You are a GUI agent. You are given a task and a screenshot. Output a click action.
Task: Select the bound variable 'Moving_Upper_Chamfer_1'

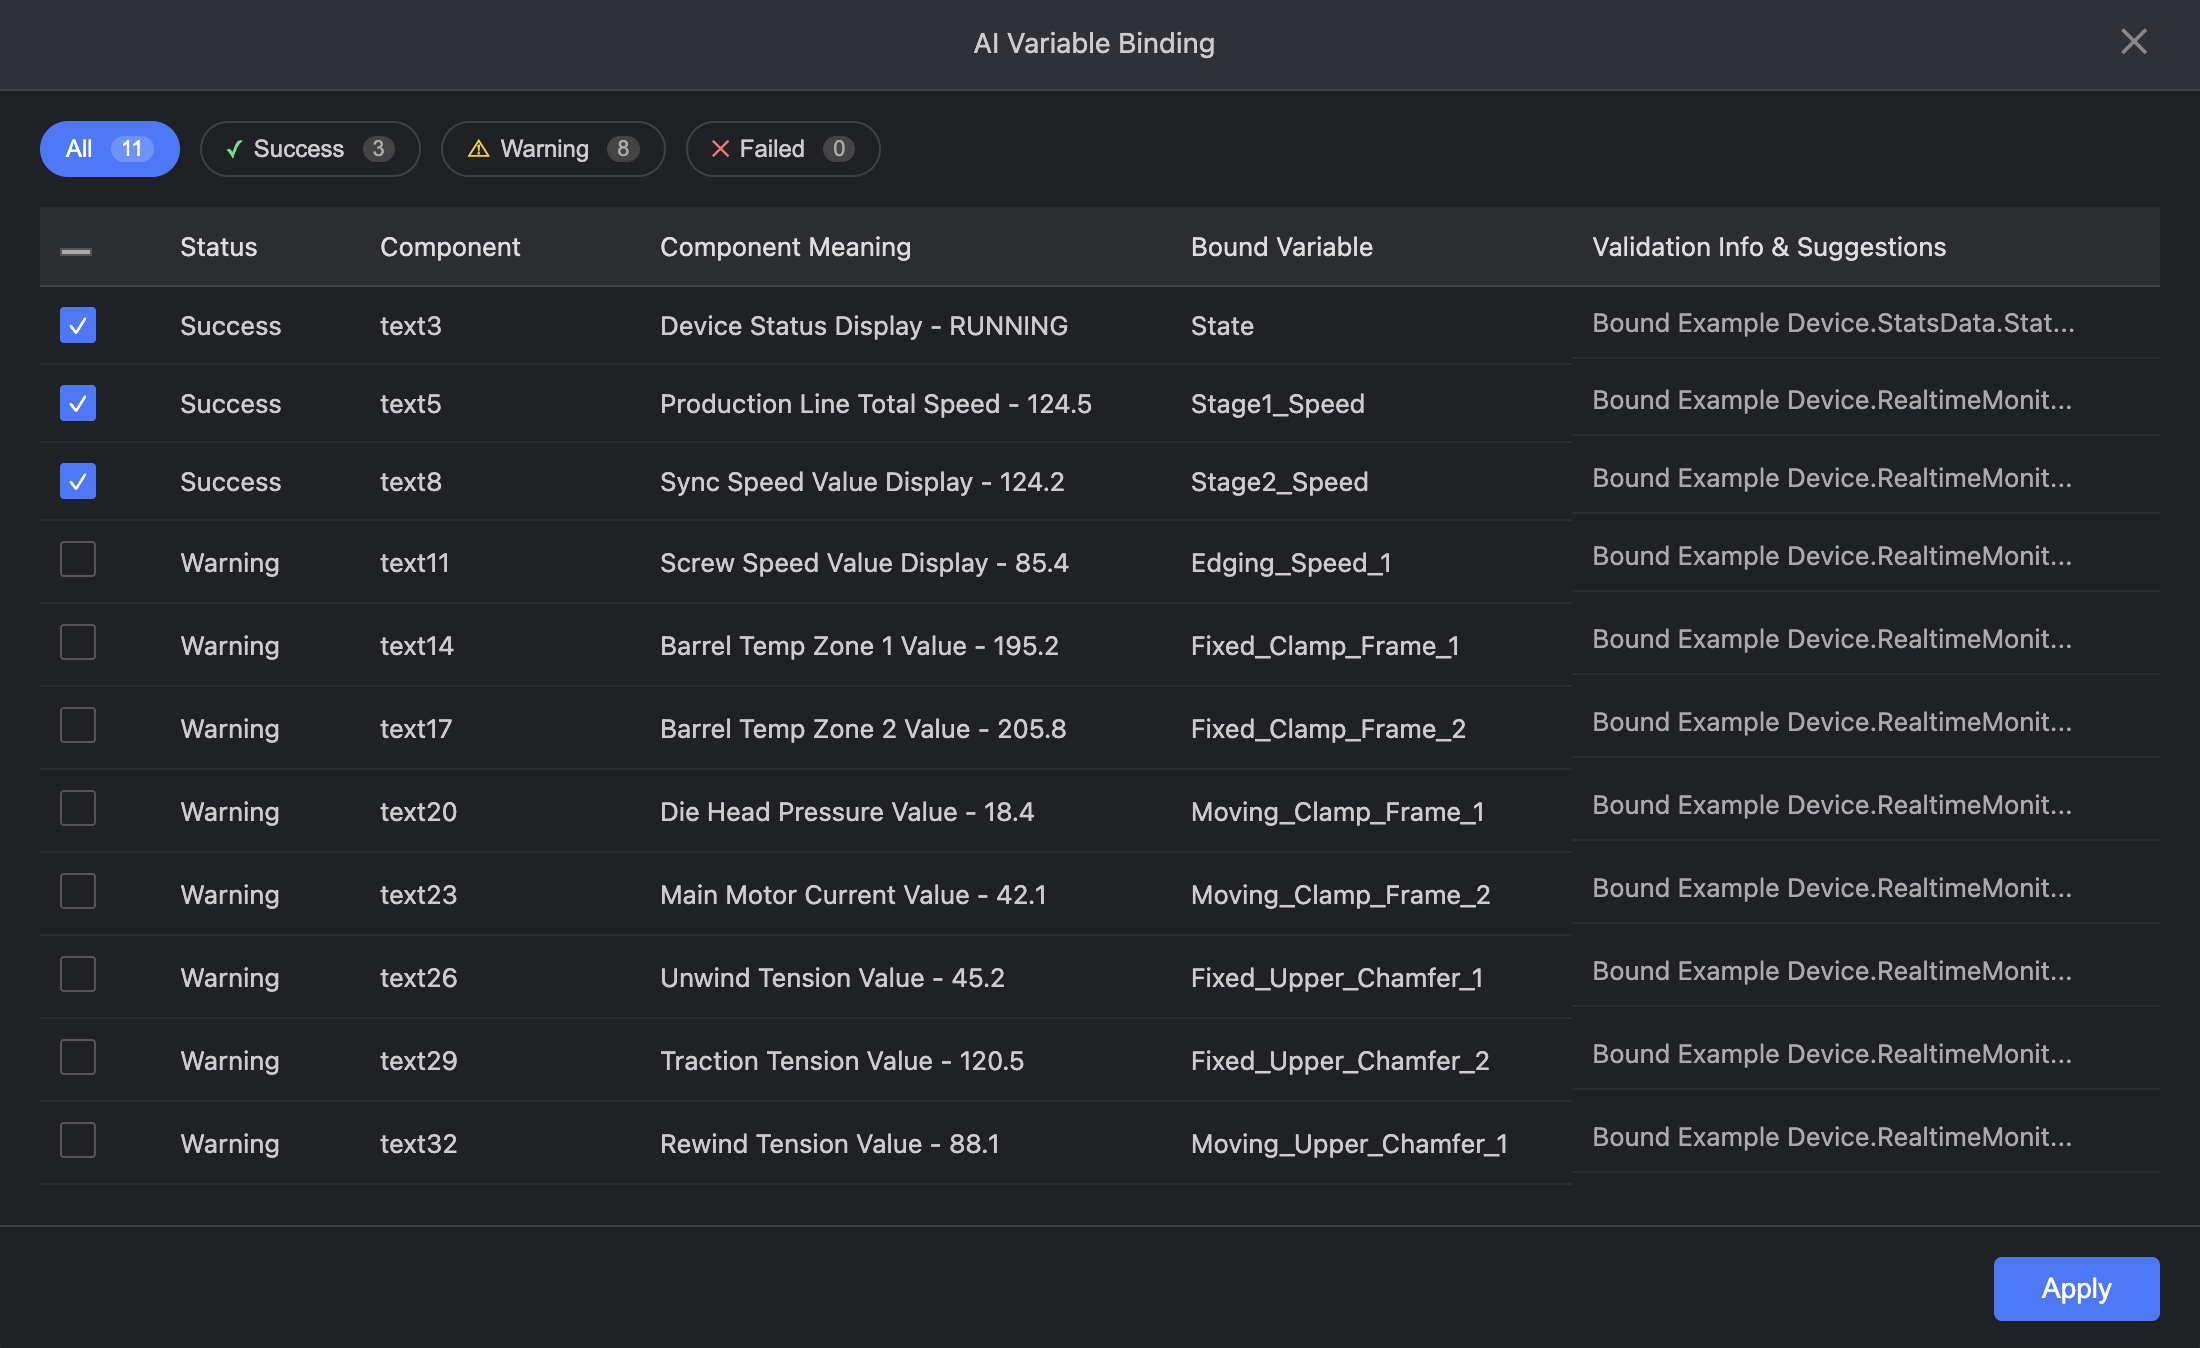point(1349,1144)
